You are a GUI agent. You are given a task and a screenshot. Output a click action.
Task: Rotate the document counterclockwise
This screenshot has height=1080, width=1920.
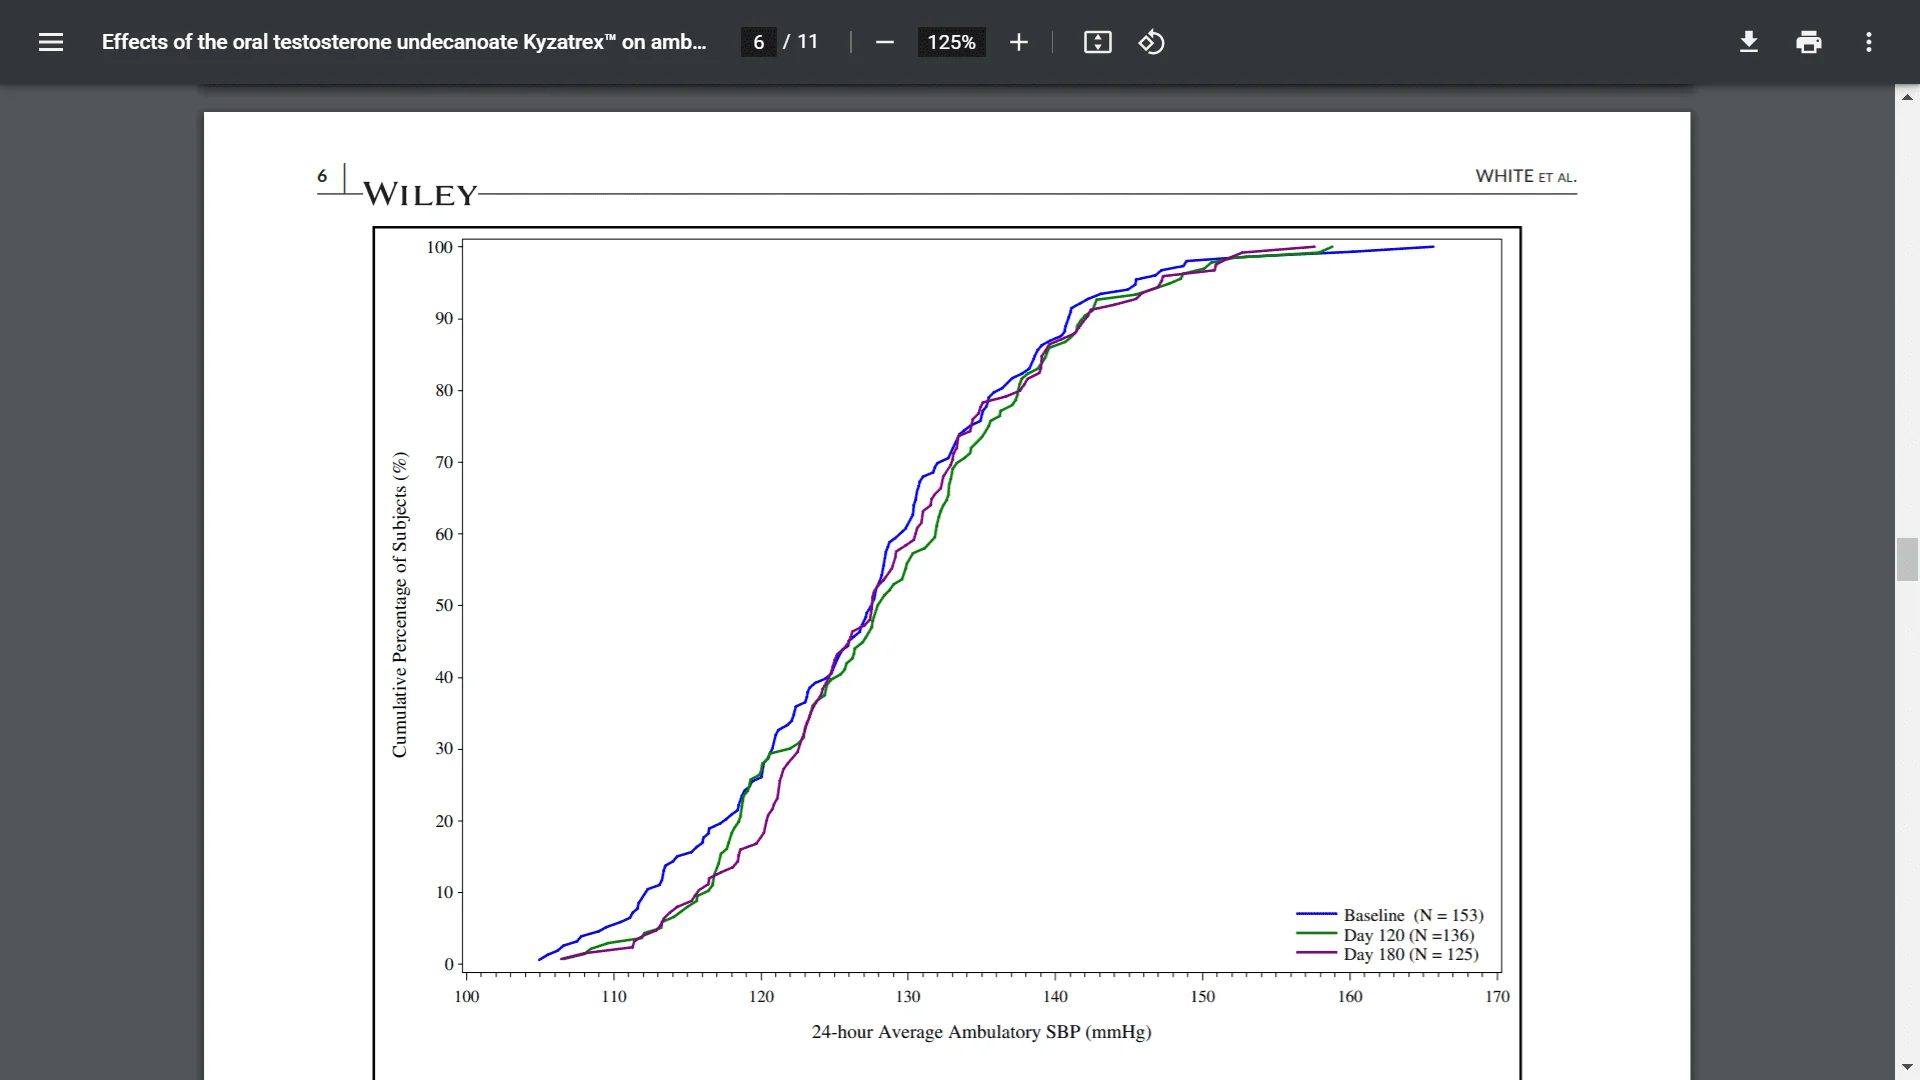1151,42
